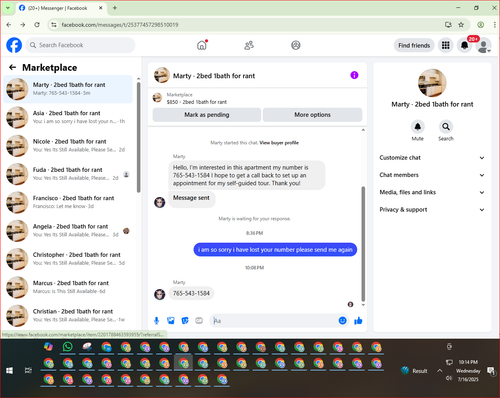Click the chat messages vertical scrollbar
Image resolution: width=500 pixels, height=398 pixels.
[x=363, y=243]
